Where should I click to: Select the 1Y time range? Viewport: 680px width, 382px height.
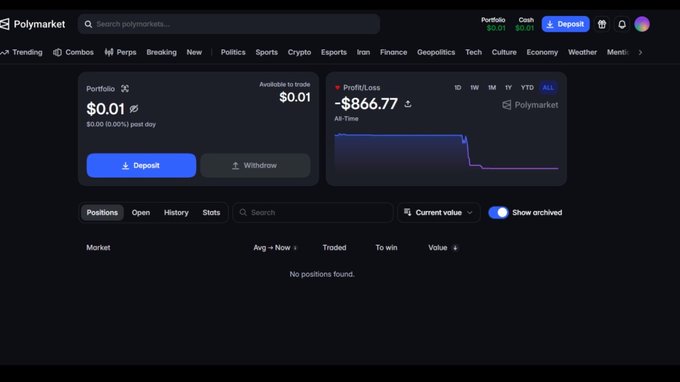508,88
